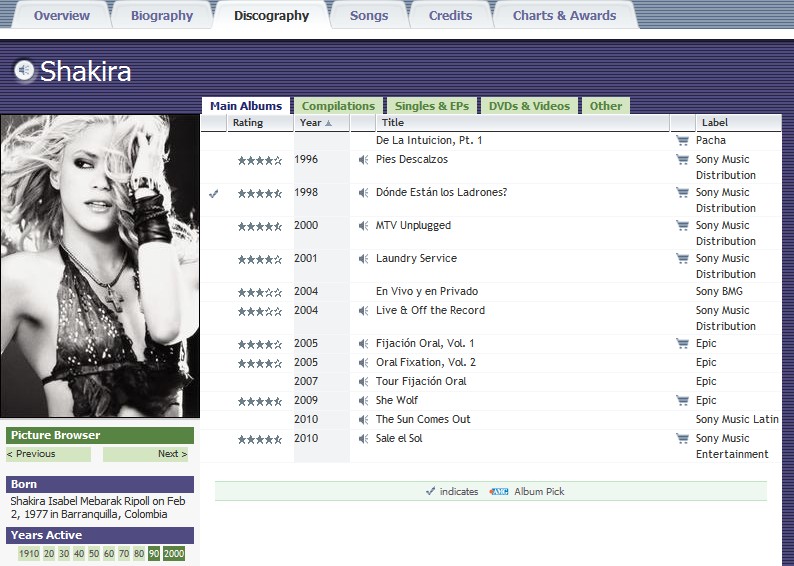Open the Dónde Están los Ladrones? album link
Viewport: 794px width, 566px height.
(x=441, y=193)
